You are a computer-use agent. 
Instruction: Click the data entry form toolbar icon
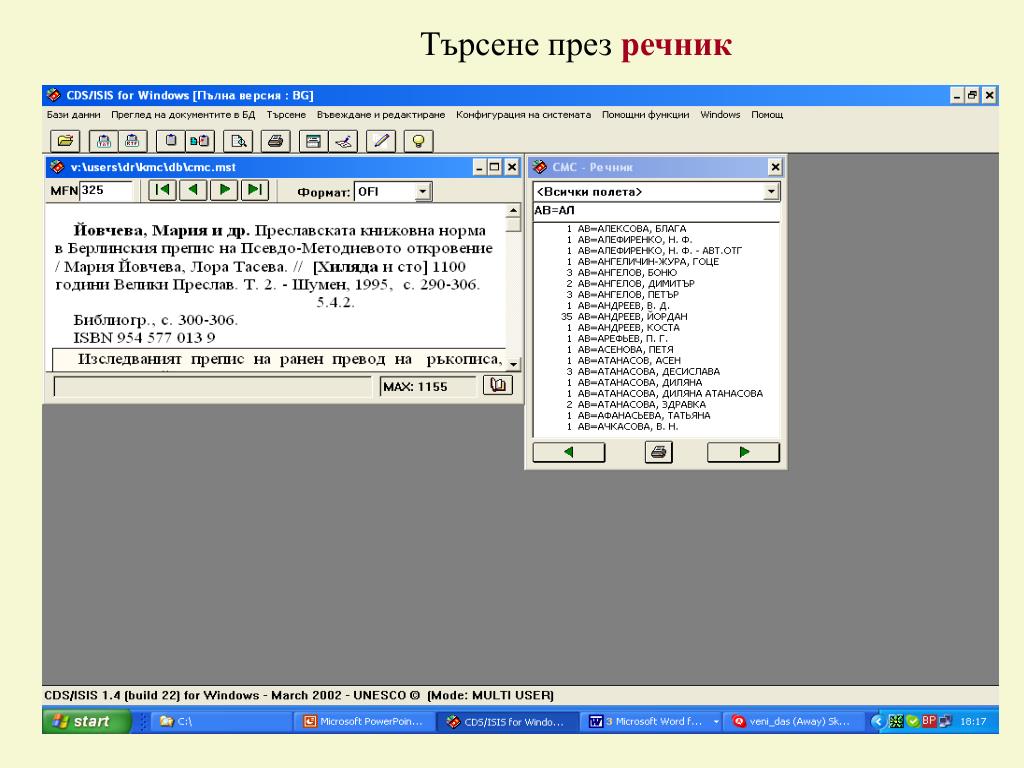(x=313, y=141)
